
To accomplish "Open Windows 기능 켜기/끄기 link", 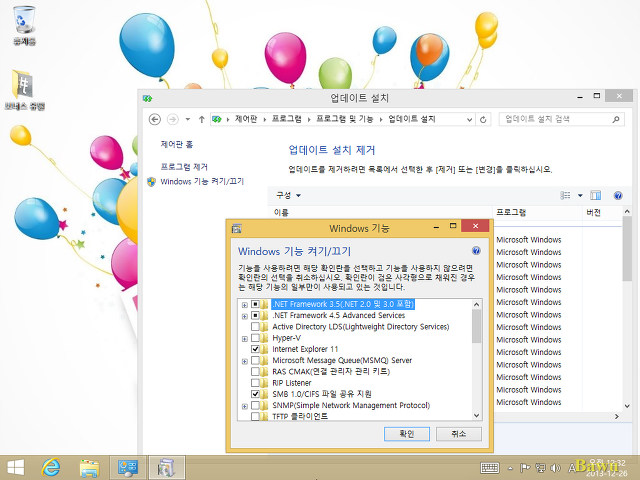I will click(202, 181).
